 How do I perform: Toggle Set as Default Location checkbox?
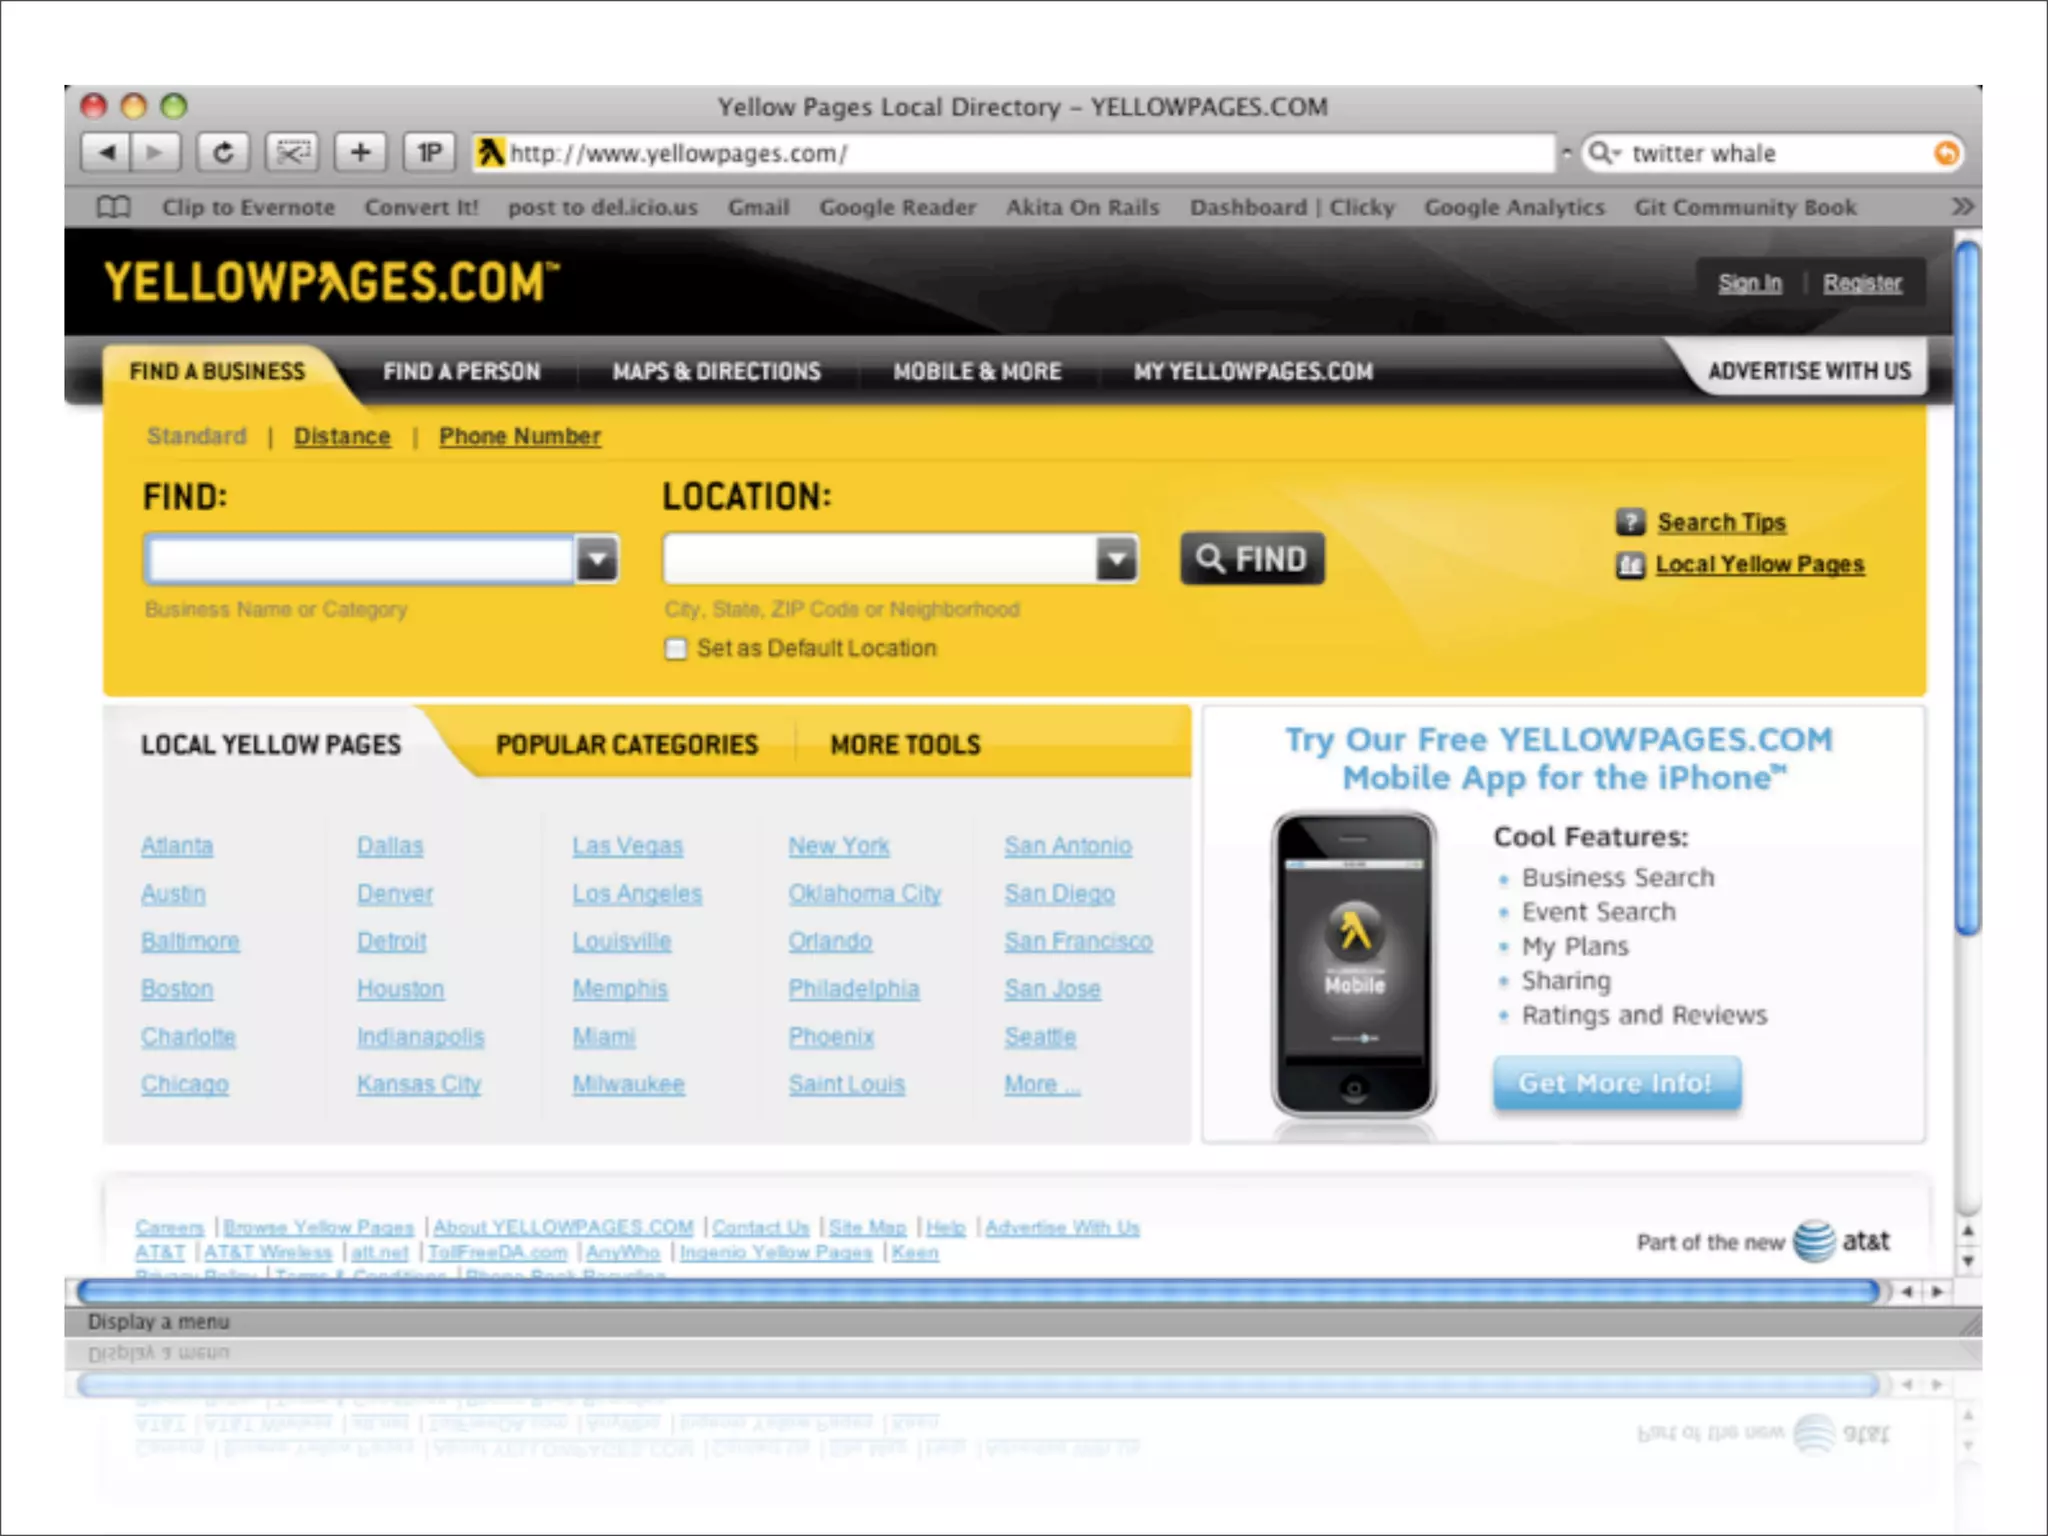[676, 649]
